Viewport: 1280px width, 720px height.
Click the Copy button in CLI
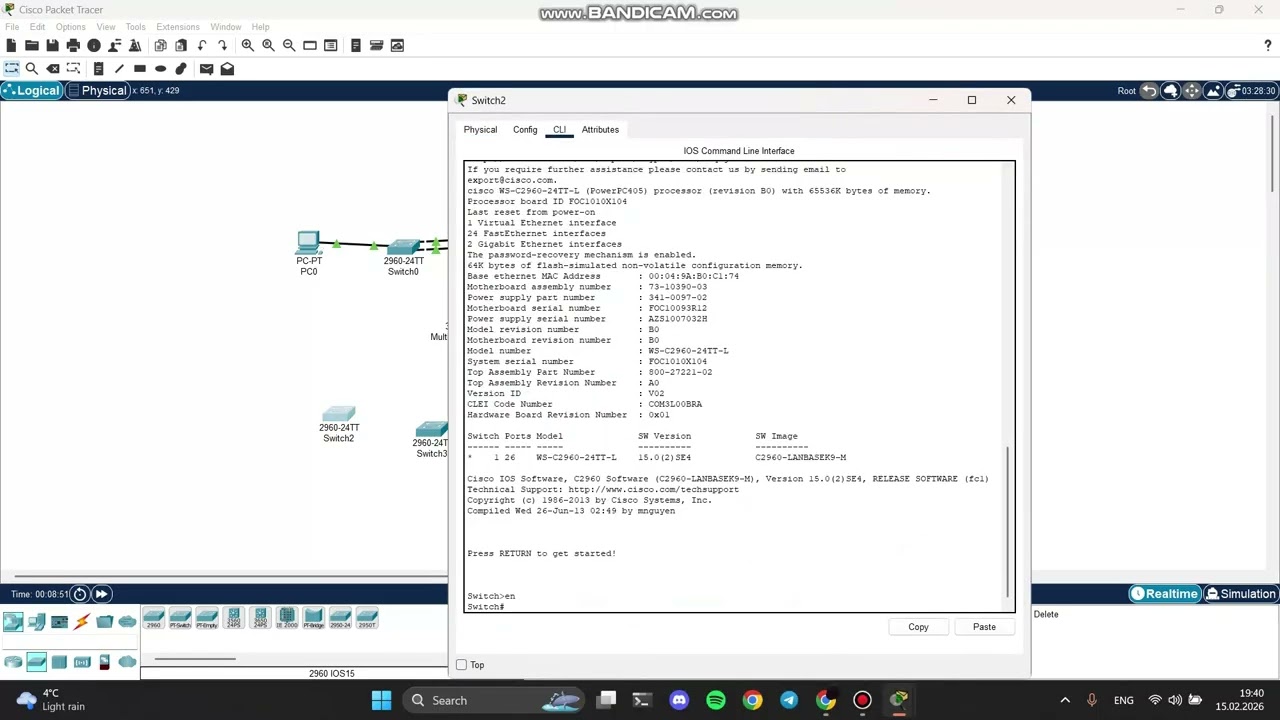918,627
